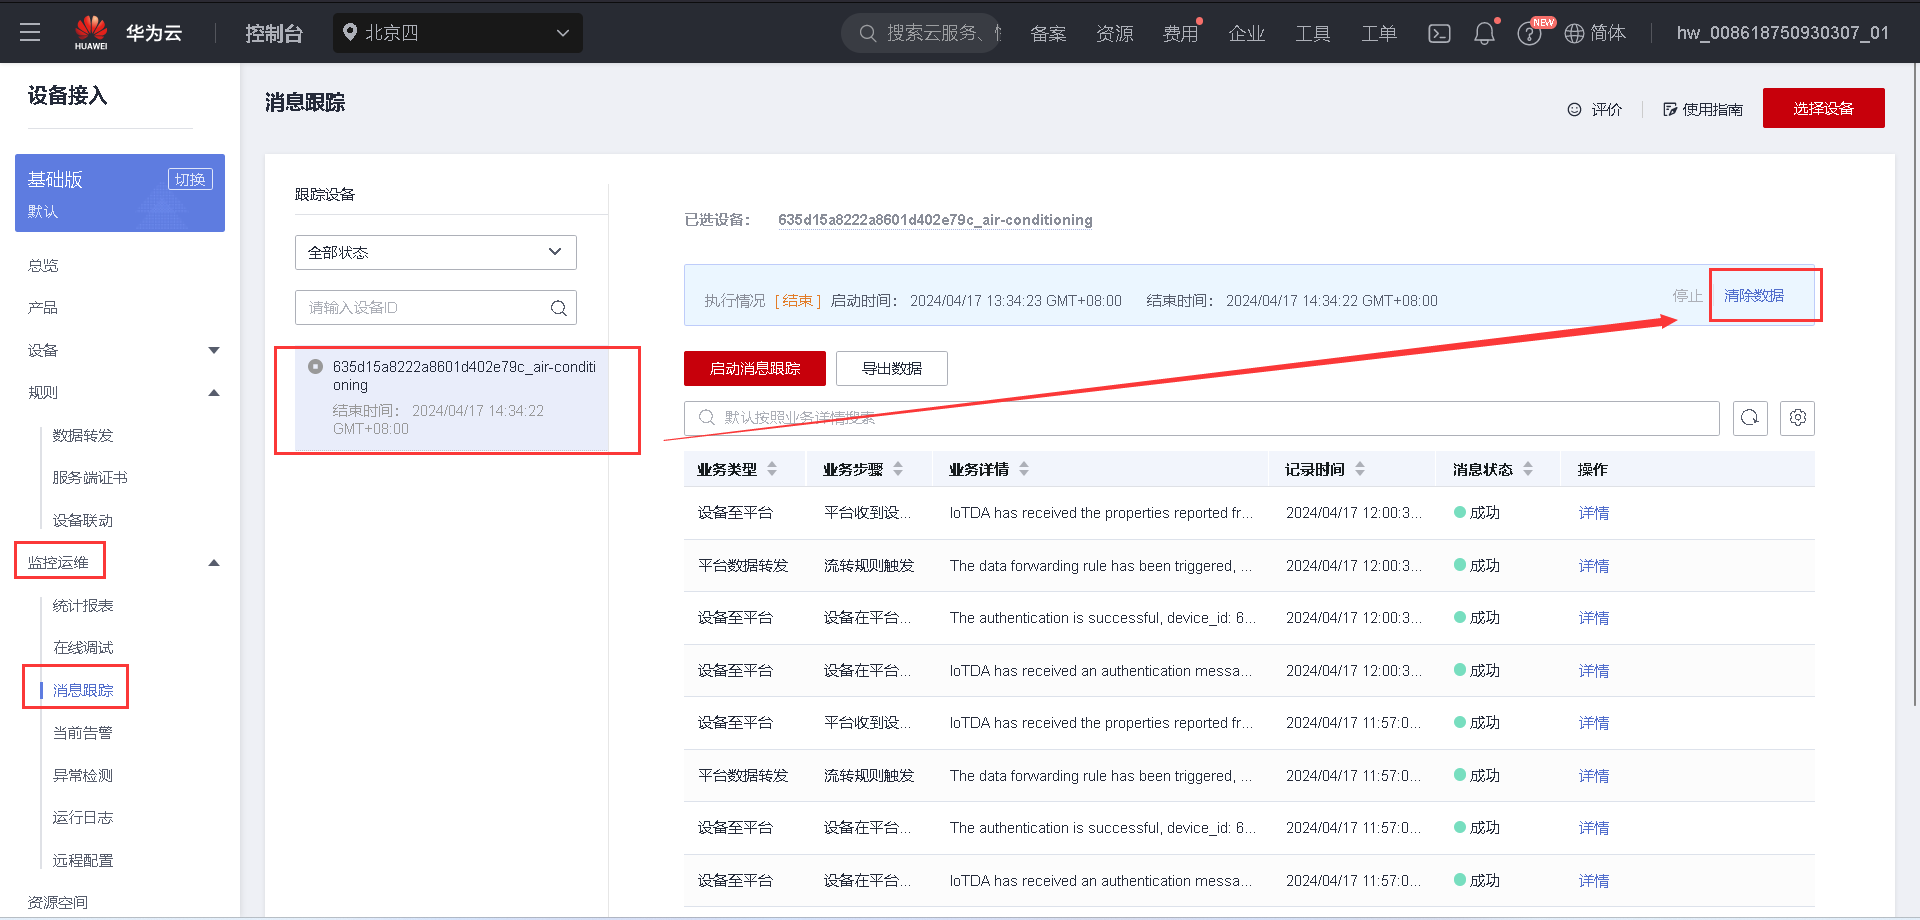Open the table column settings gear
Viewport: 1920px width, 920px height.
1797,418
